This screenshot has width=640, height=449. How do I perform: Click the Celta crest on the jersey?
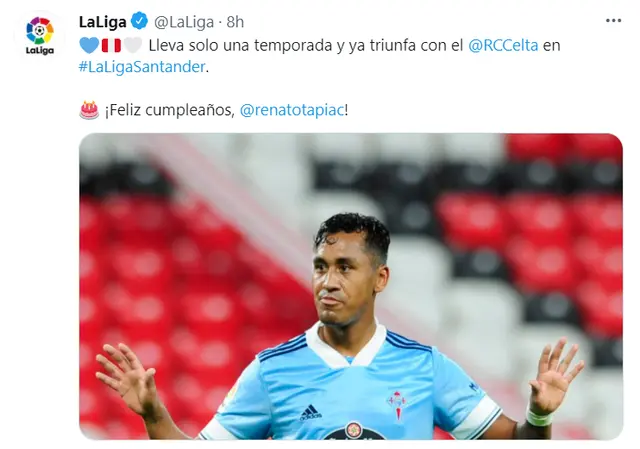pos(398,403)
